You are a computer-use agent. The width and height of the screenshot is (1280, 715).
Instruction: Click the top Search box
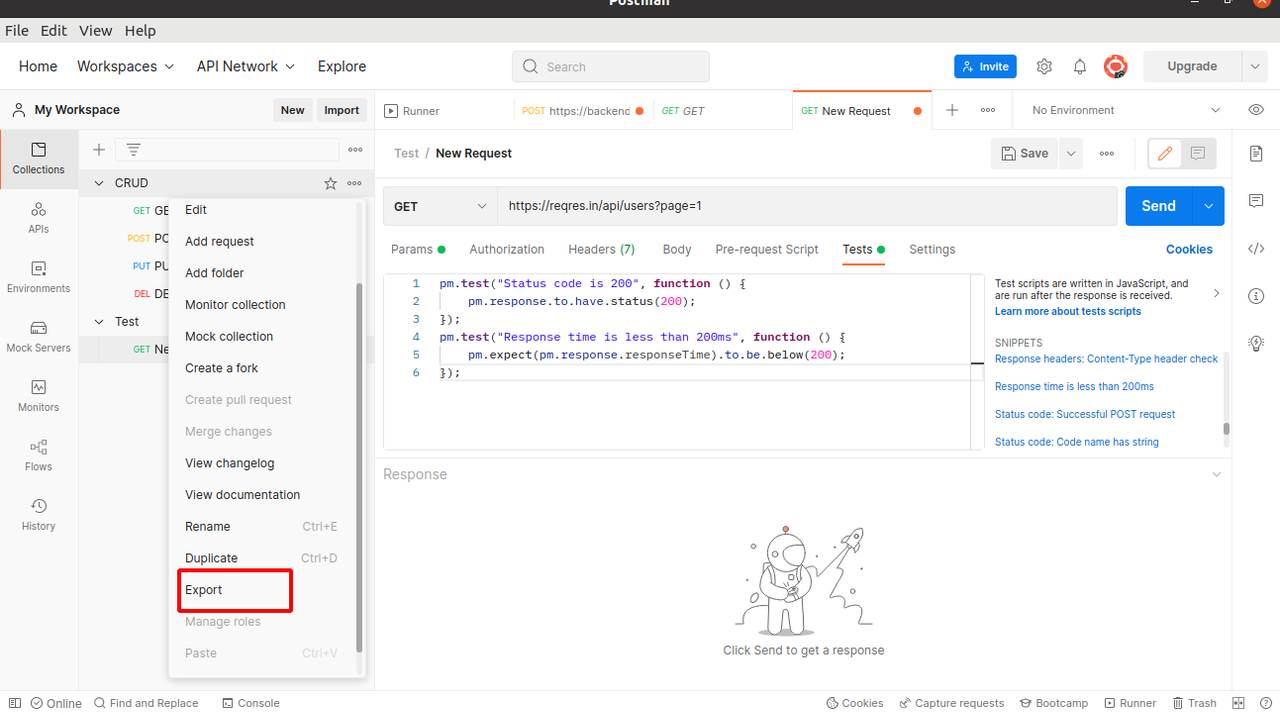(x=611, y=67)
